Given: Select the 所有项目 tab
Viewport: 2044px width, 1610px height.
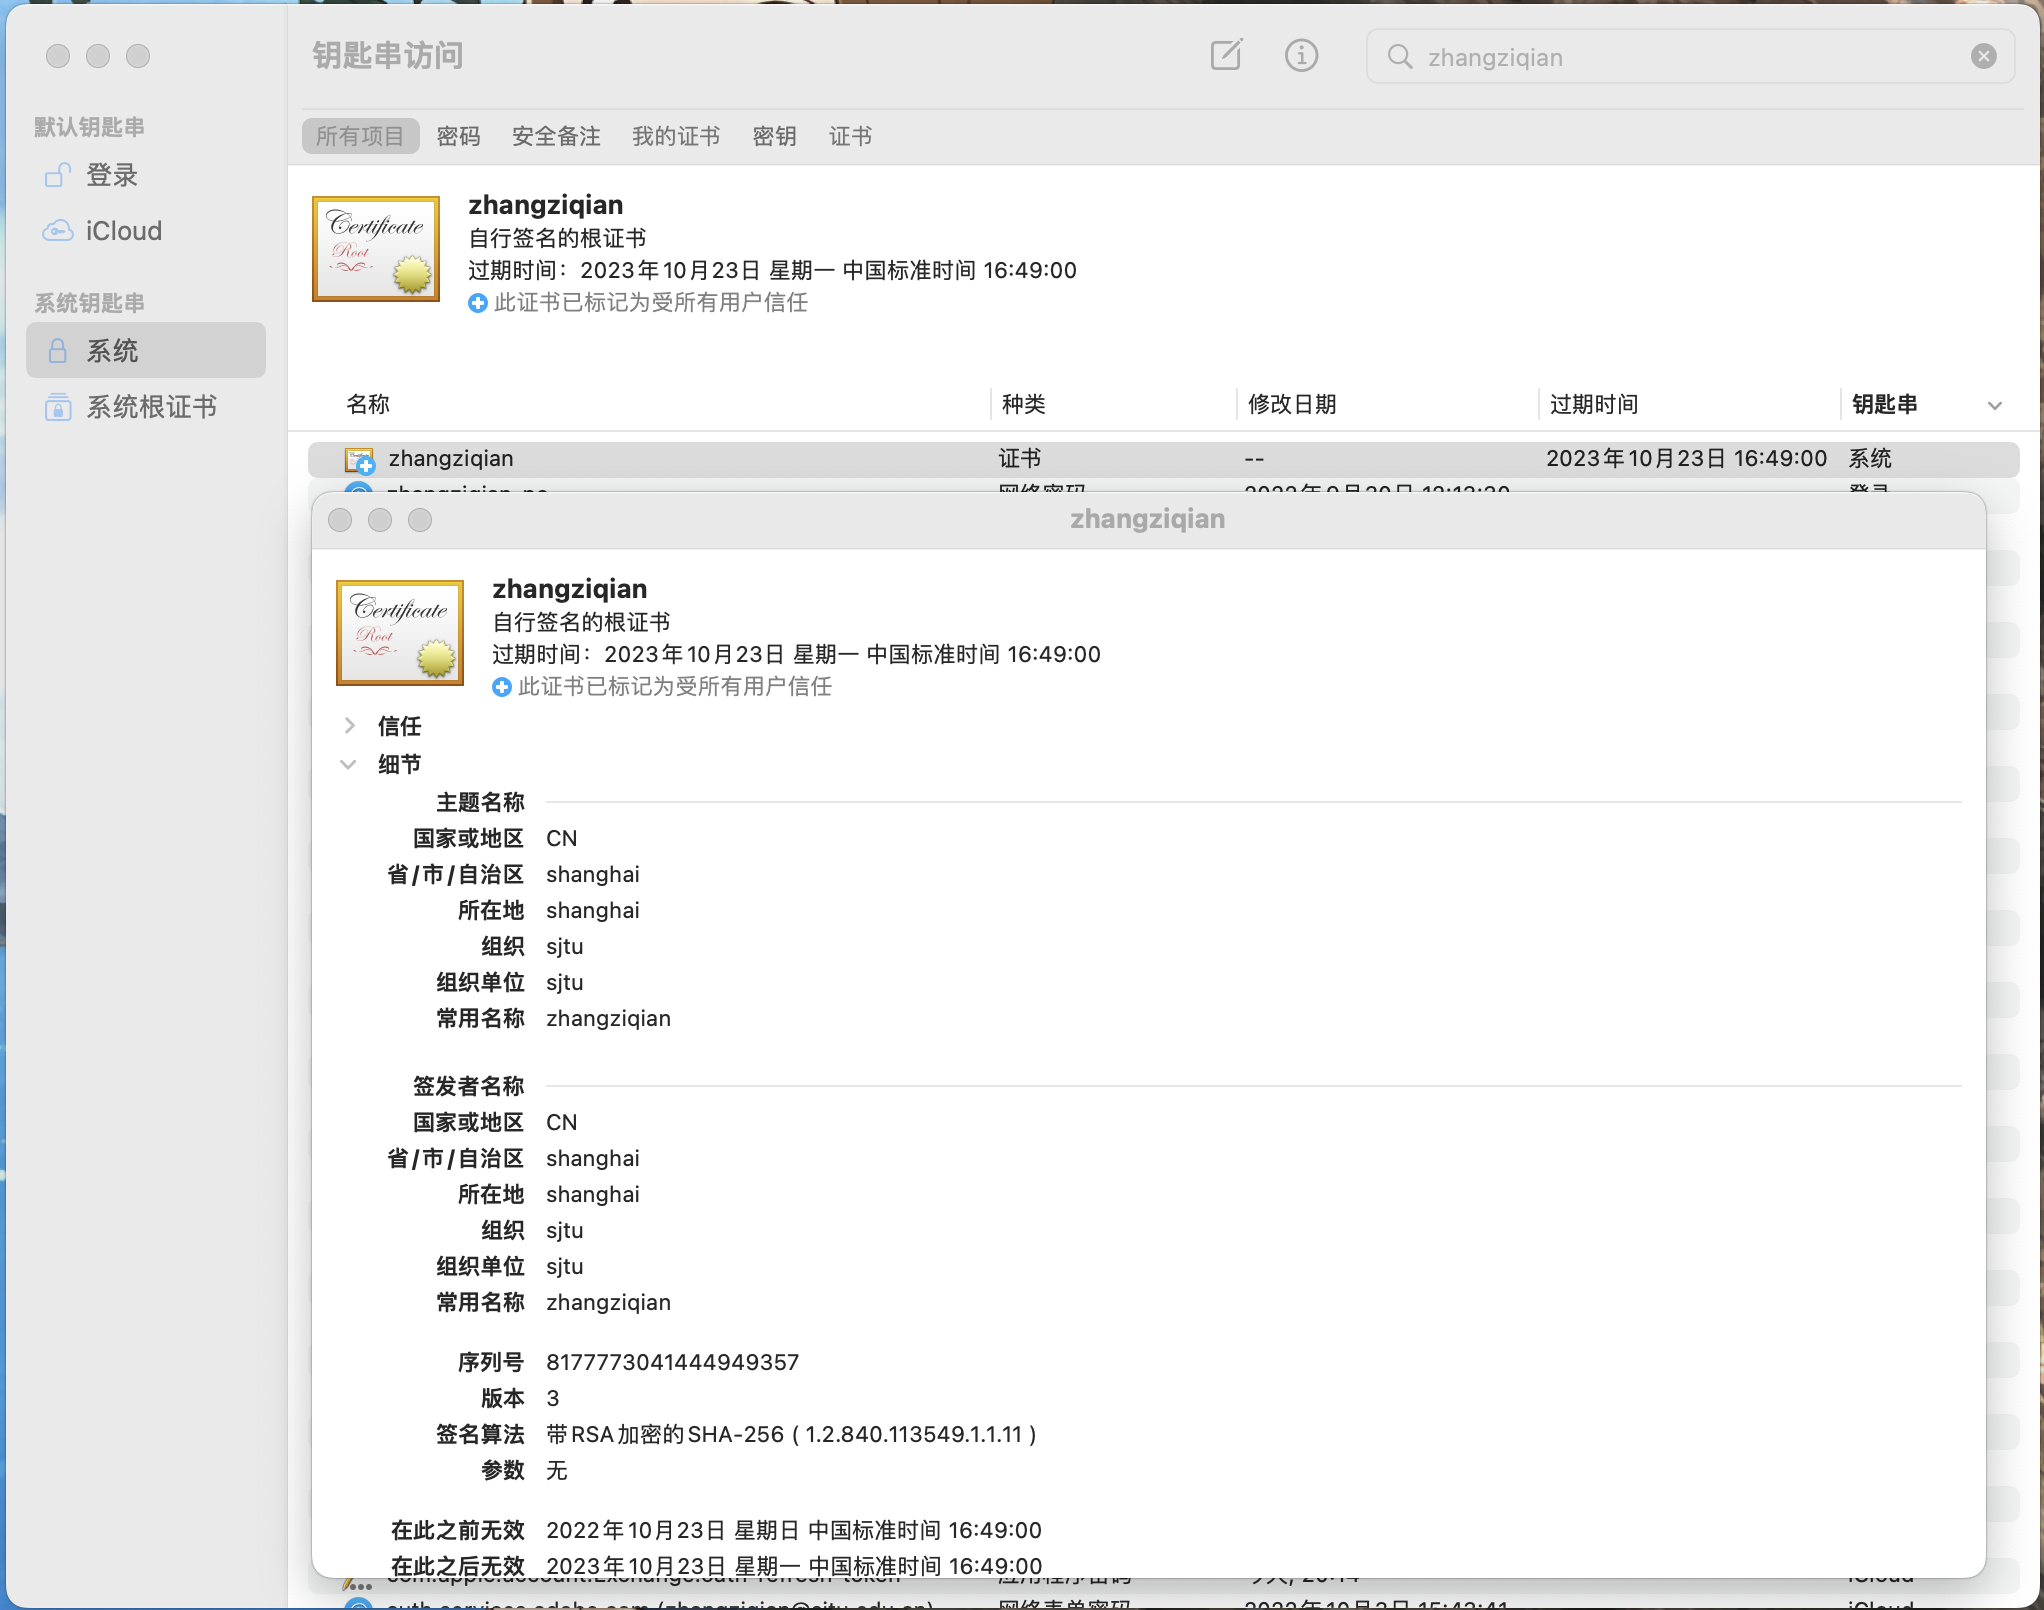Looking at the screenshot, I should (x=360, y=136).
